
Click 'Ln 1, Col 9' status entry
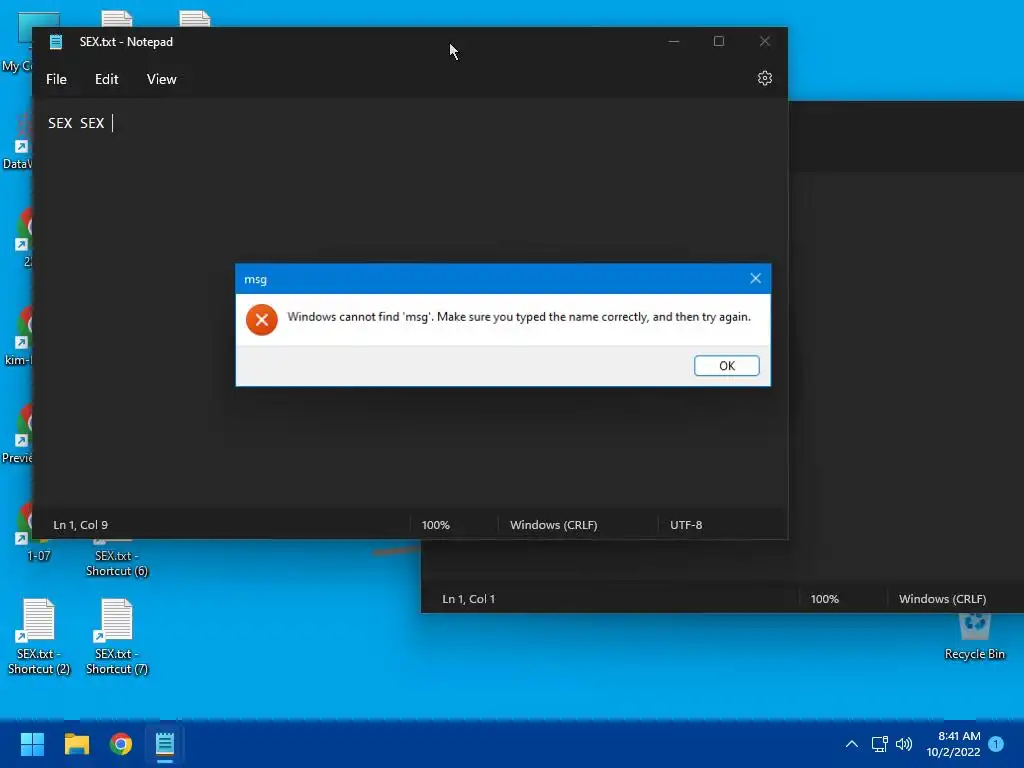[x=80, y=525]
